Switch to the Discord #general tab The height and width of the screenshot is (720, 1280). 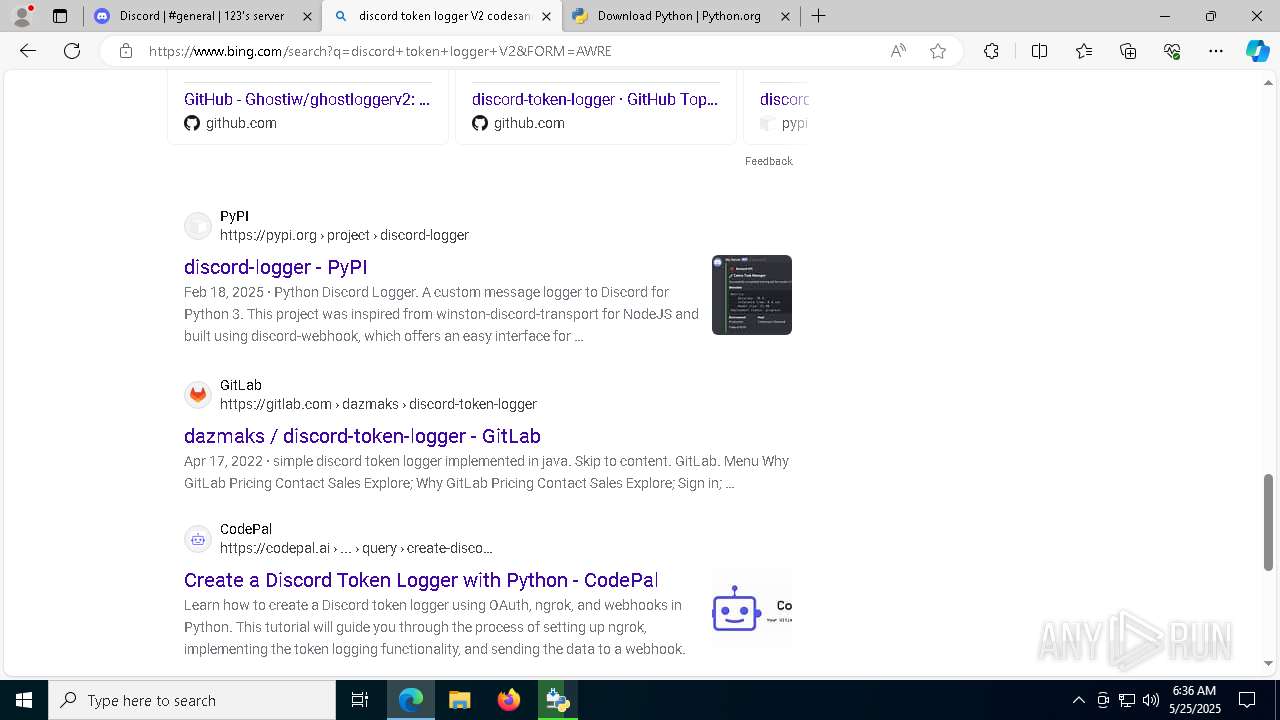point(201,16)
